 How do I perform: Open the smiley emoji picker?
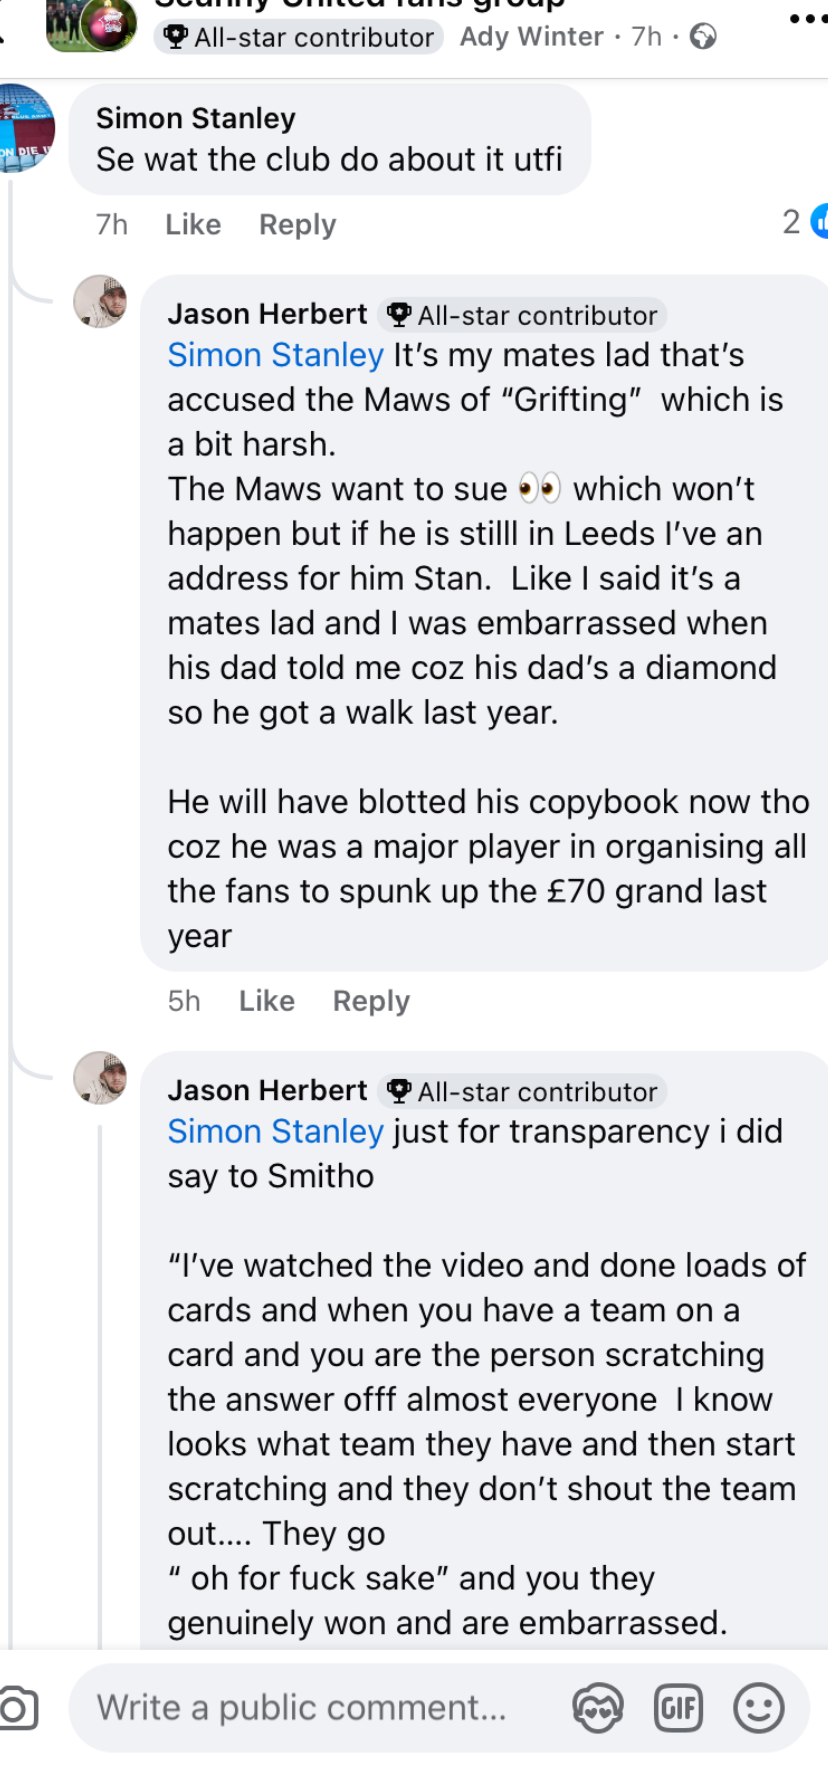coord(758,1707)
